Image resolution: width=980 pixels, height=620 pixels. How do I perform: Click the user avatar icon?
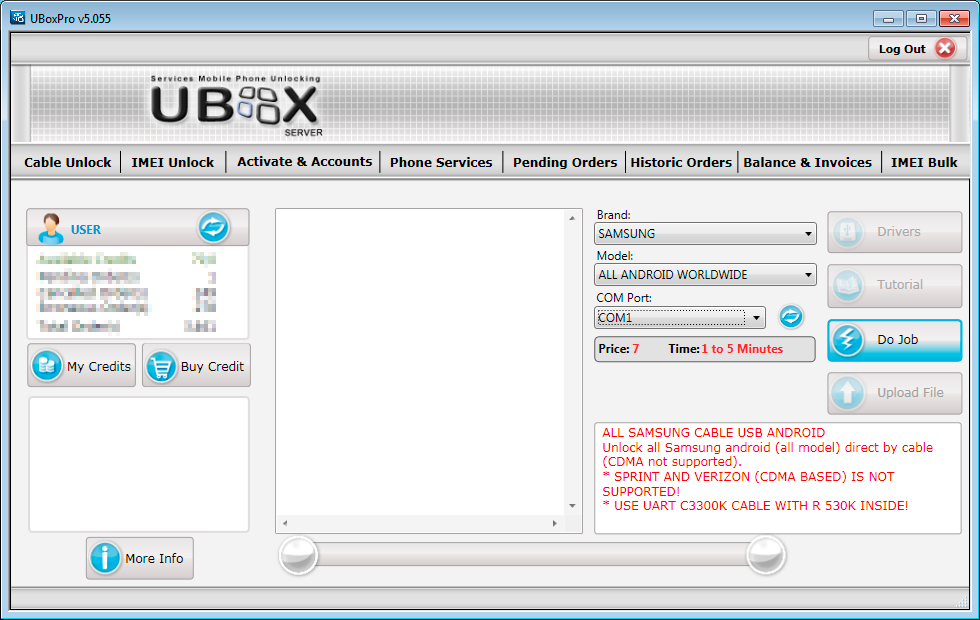point(51,228)
